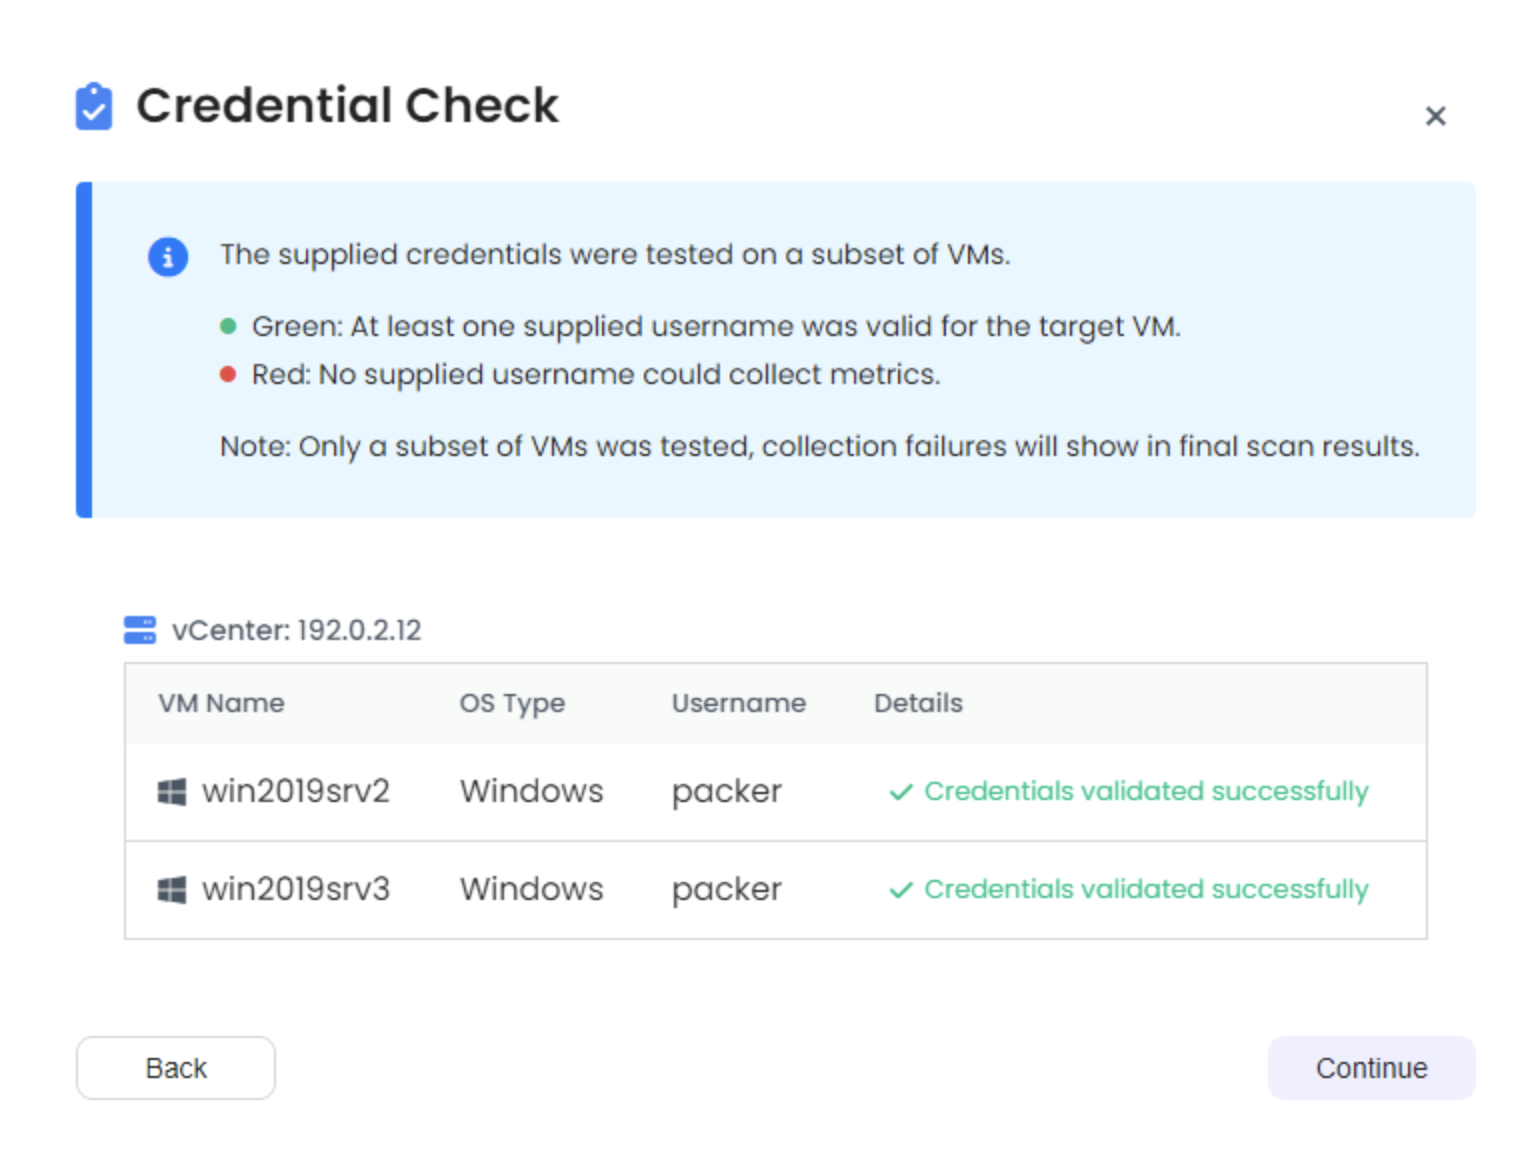
Task: Click the vCenter: 192.0.2.12 label
Action: tap(296, 630)
